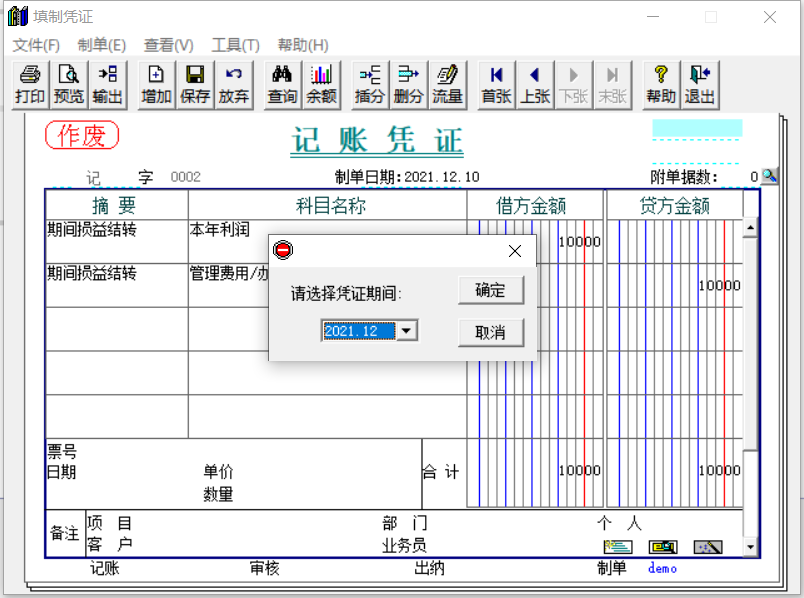Click the cyan color block at top right

[x=697, y=128]
